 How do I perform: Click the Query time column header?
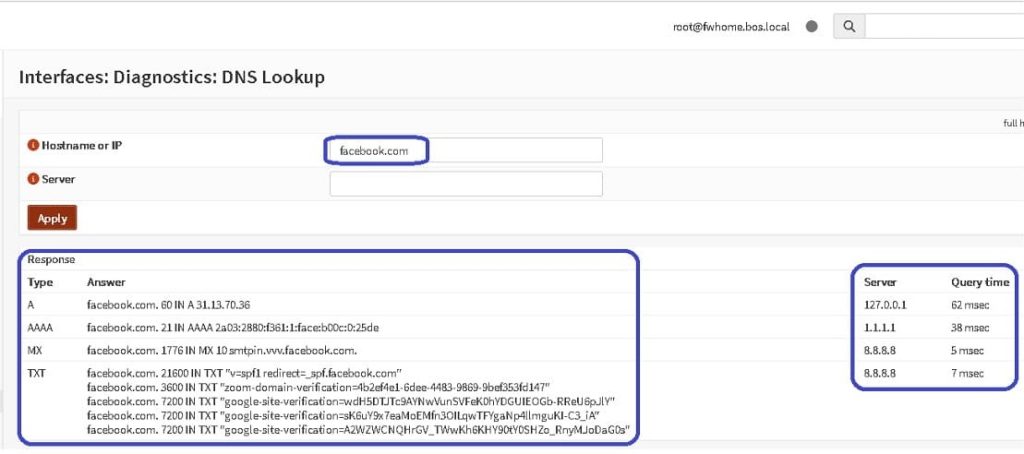tap(980, 282)
